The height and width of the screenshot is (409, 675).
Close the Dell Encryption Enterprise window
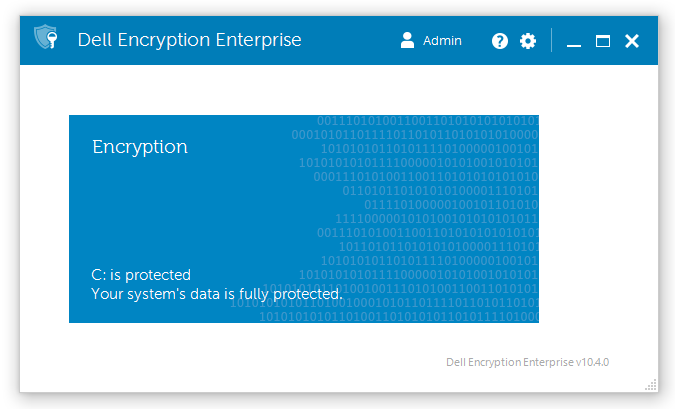[x=632, y=41]
